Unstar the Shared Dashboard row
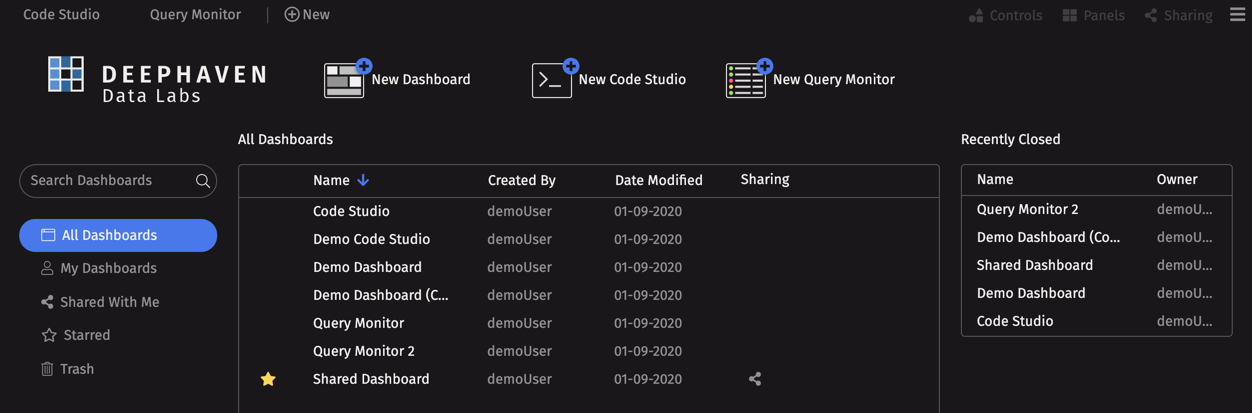 pos(268,379)
